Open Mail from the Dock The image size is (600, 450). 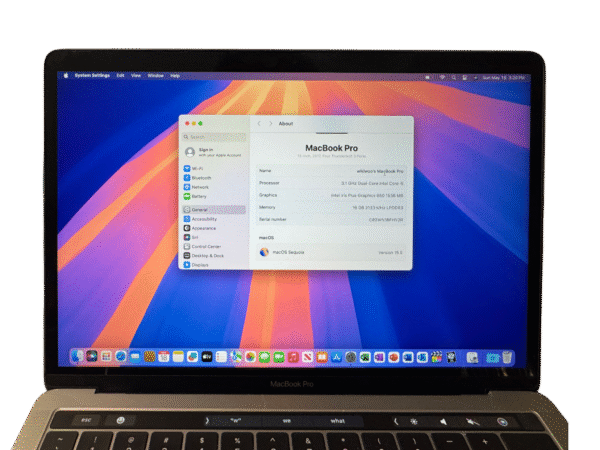click(x=135, y=357)
